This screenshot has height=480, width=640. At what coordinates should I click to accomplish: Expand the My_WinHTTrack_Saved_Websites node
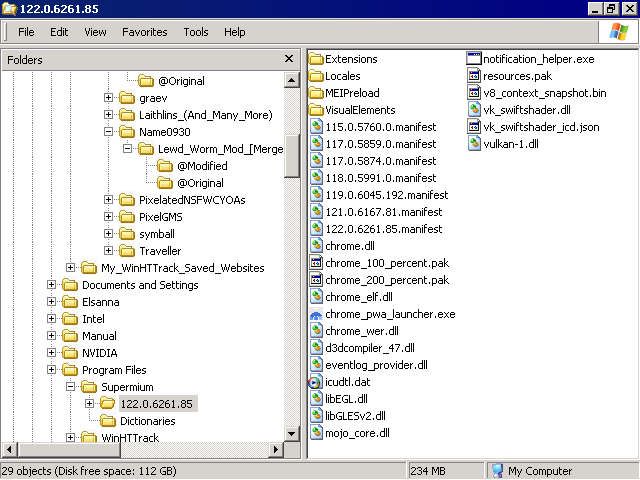click(x=70, y=268)
